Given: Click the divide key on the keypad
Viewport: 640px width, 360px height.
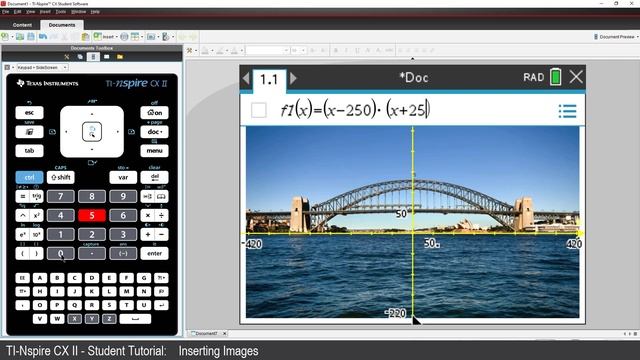Looking at the screenshot, I should coord(161,215).
